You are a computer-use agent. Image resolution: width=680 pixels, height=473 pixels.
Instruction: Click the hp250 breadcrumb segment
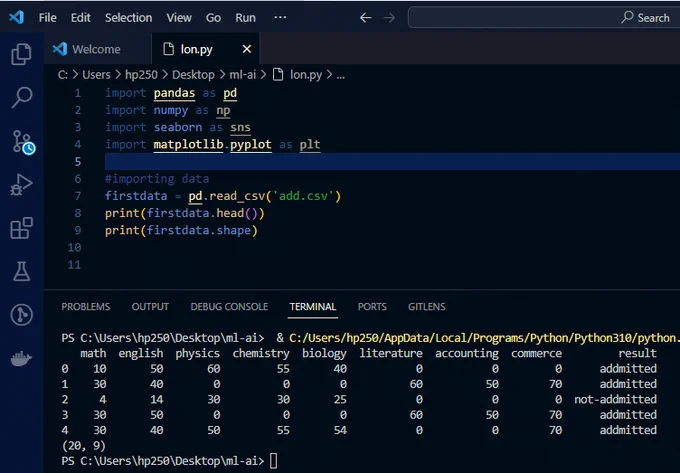click(141, 75)
